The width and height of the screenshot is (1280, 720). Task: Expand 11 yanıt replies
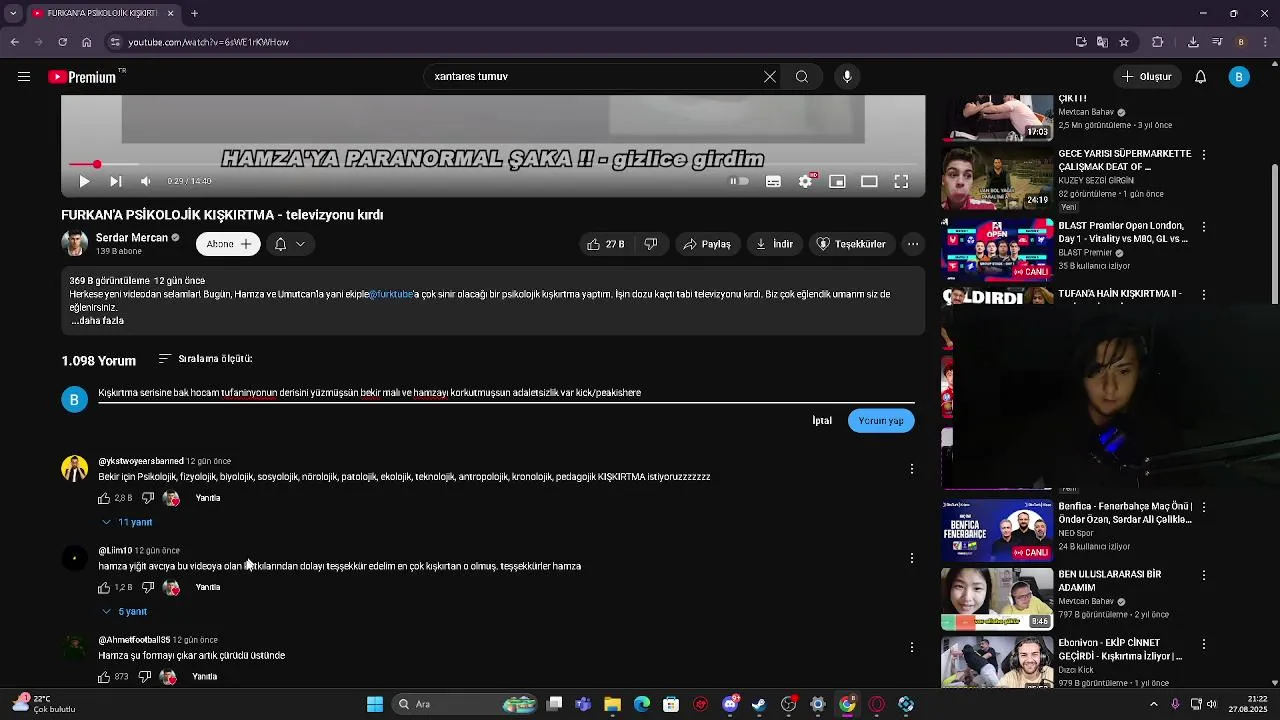click(127, 522)
